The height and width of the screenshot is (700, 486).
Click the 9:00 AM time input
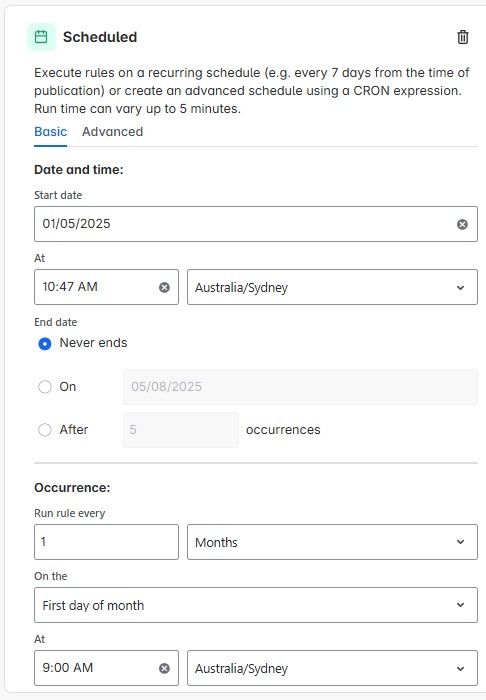click(x=106, y=668)
